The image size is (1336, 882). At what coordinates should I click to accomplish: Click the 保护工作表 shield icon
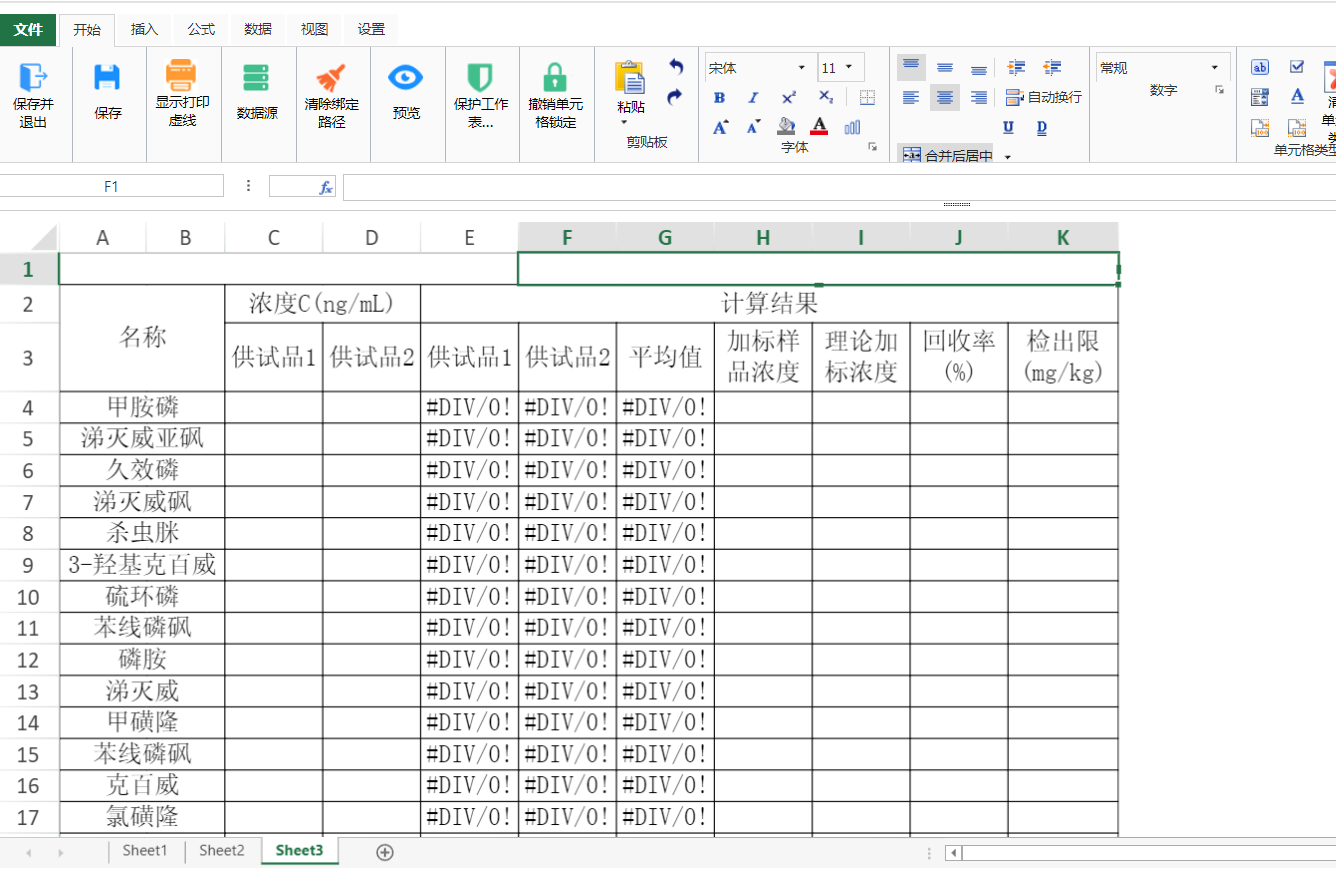coord(480,78)
